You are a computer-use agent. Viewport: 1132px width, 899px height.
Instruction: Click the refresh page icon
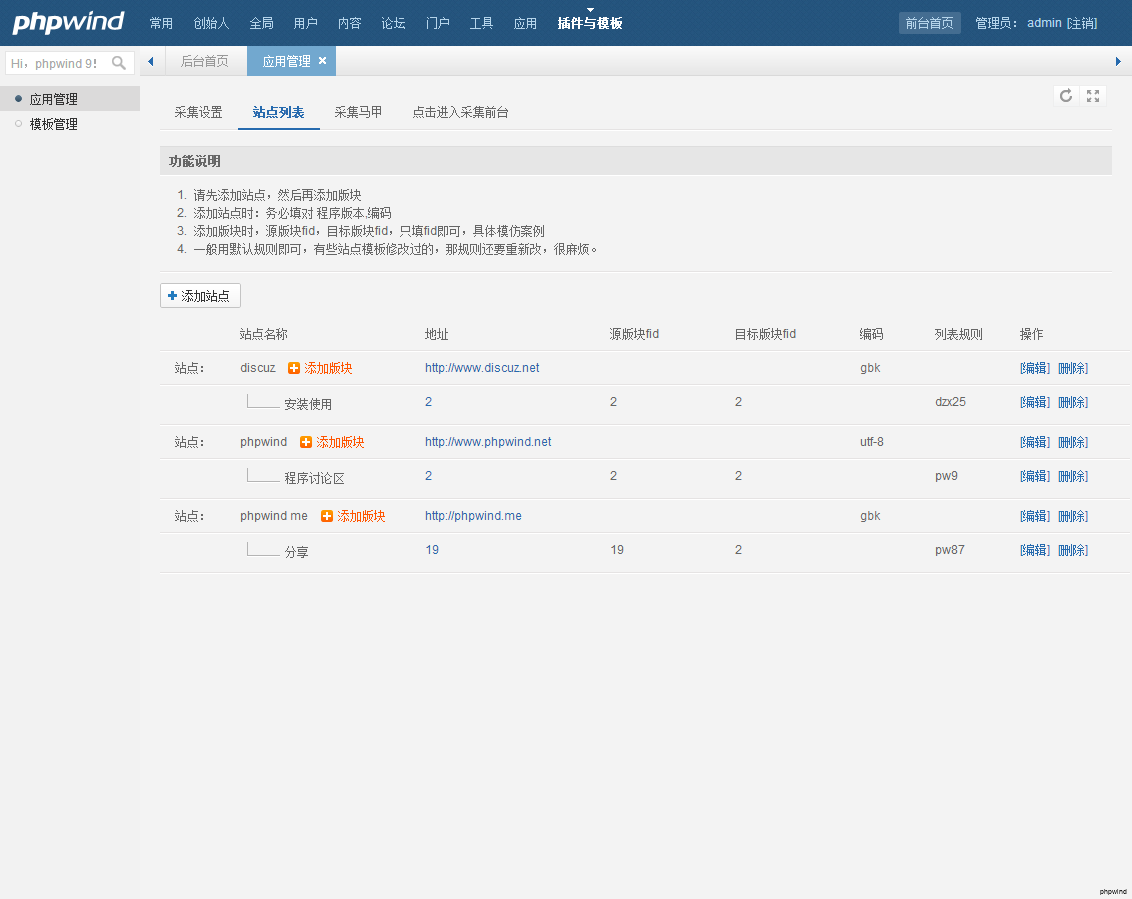click(1066, 95)
